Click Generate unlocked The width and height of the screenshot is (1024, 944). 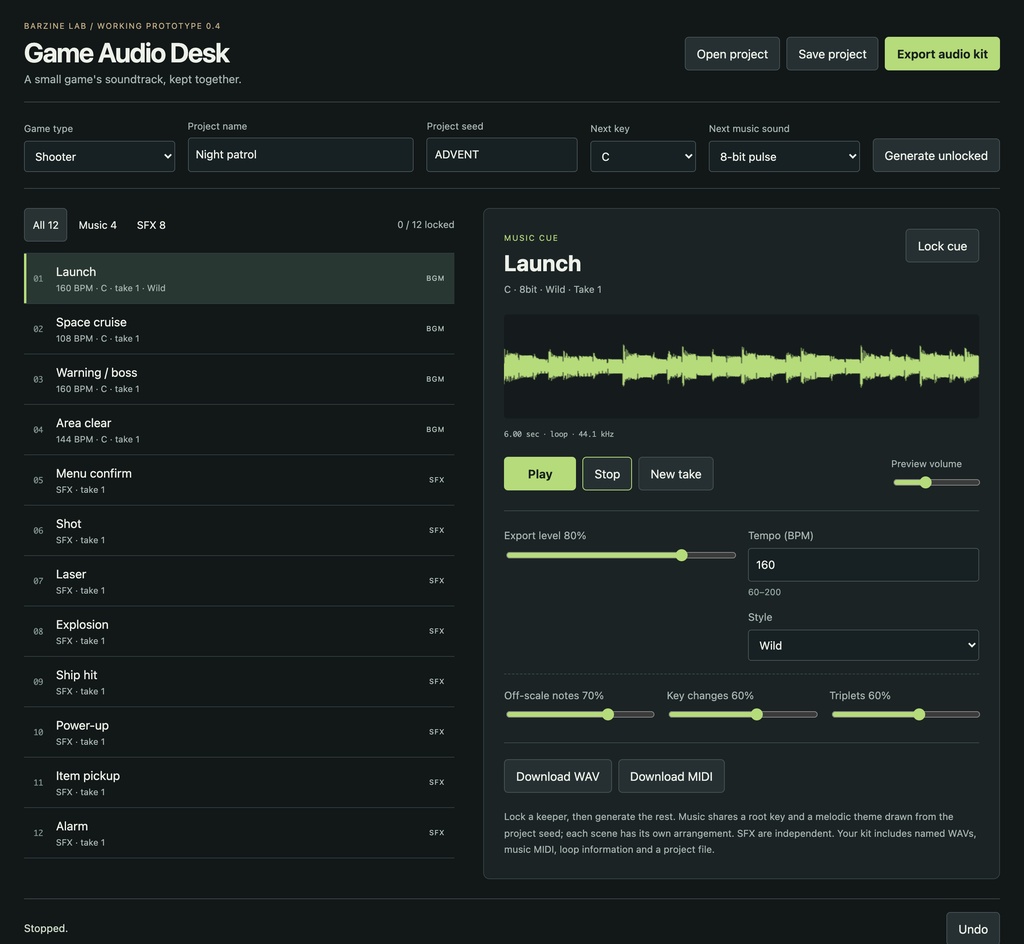pos(936,155)
